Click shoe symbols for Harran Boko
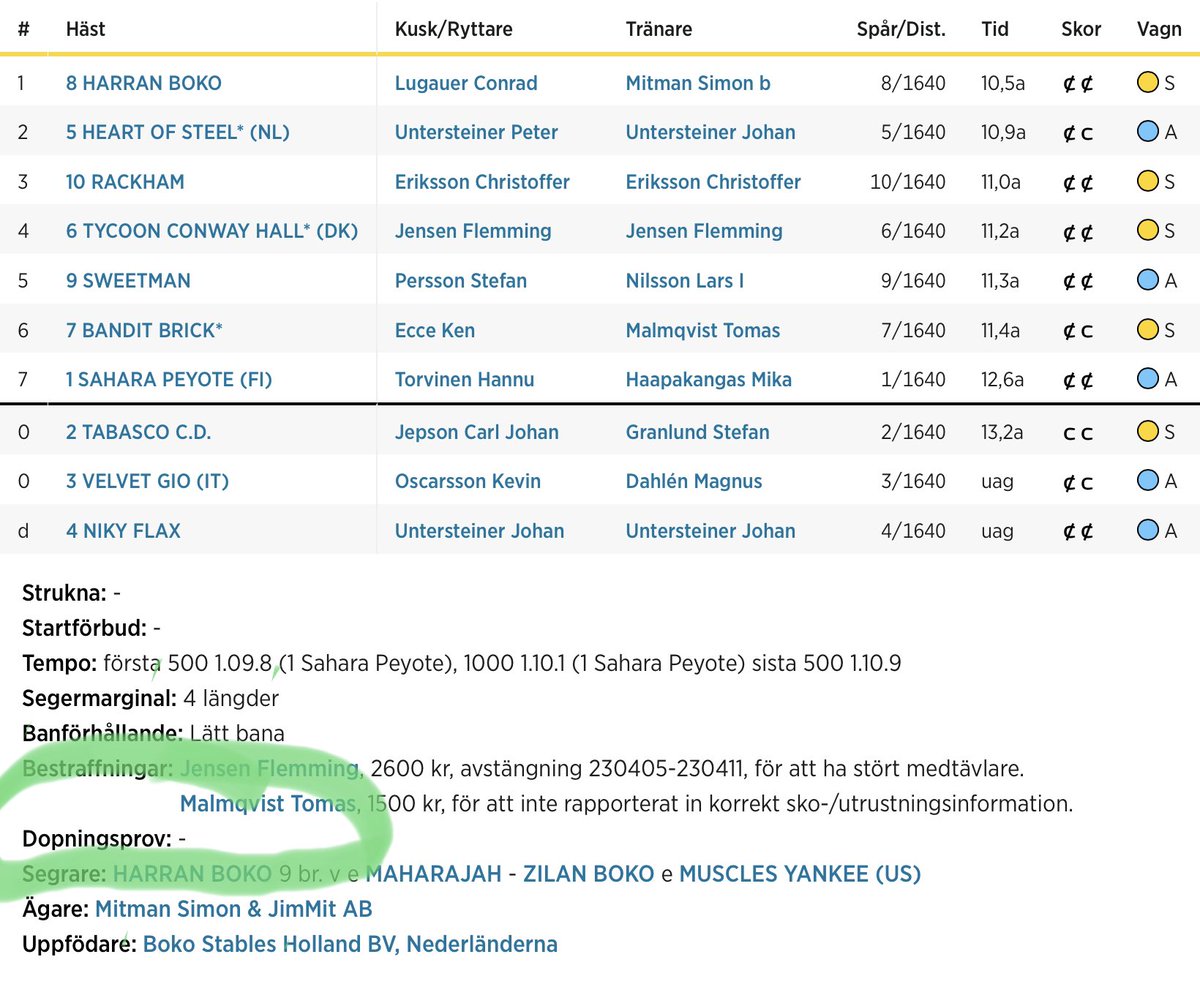This screenshot has width=1200, height=987. (x=1078, y=83)
